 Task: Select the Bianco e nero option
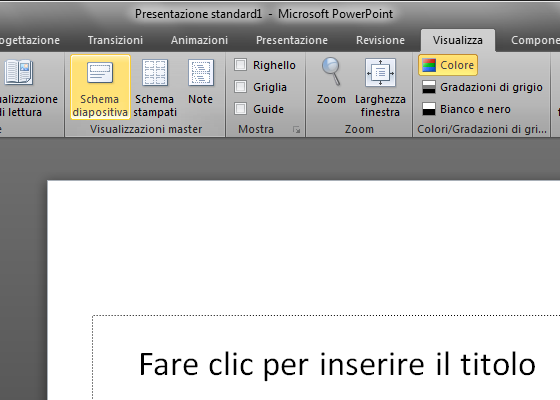pos(466,109)
